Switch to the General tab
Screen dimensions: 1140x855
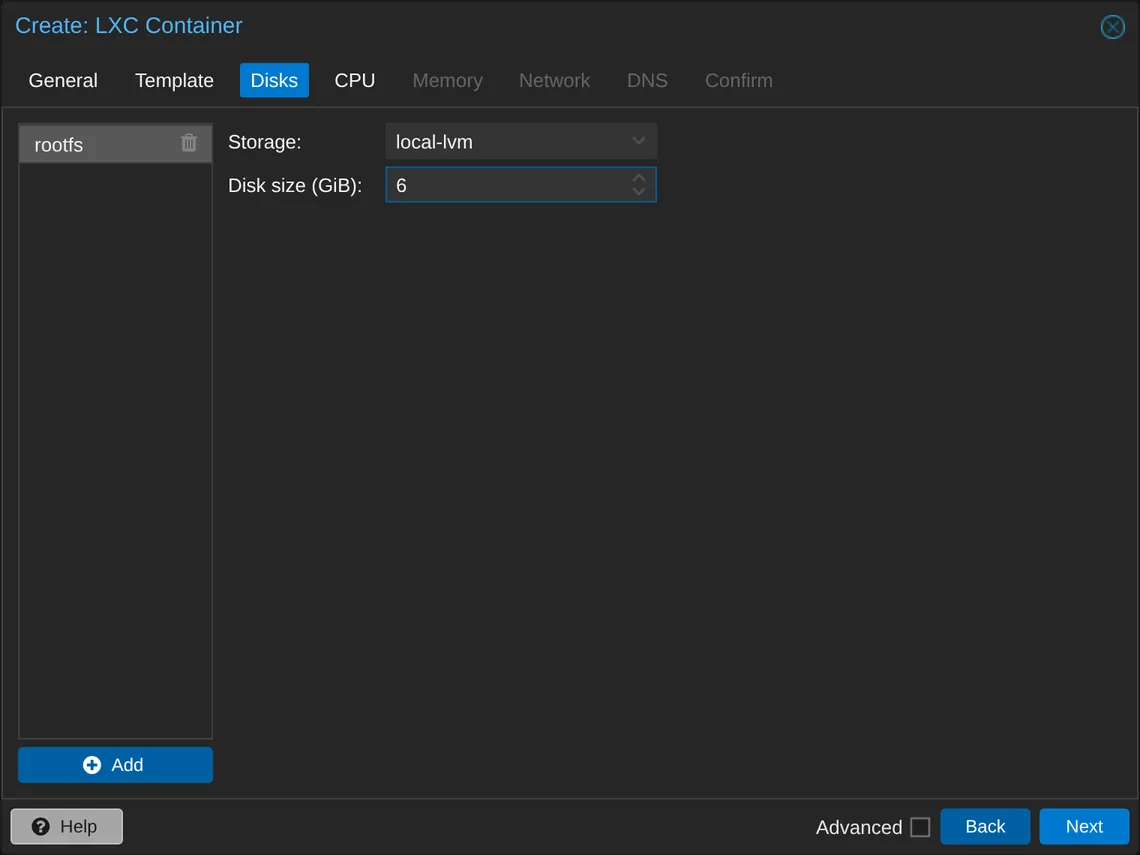pos(63,80)
